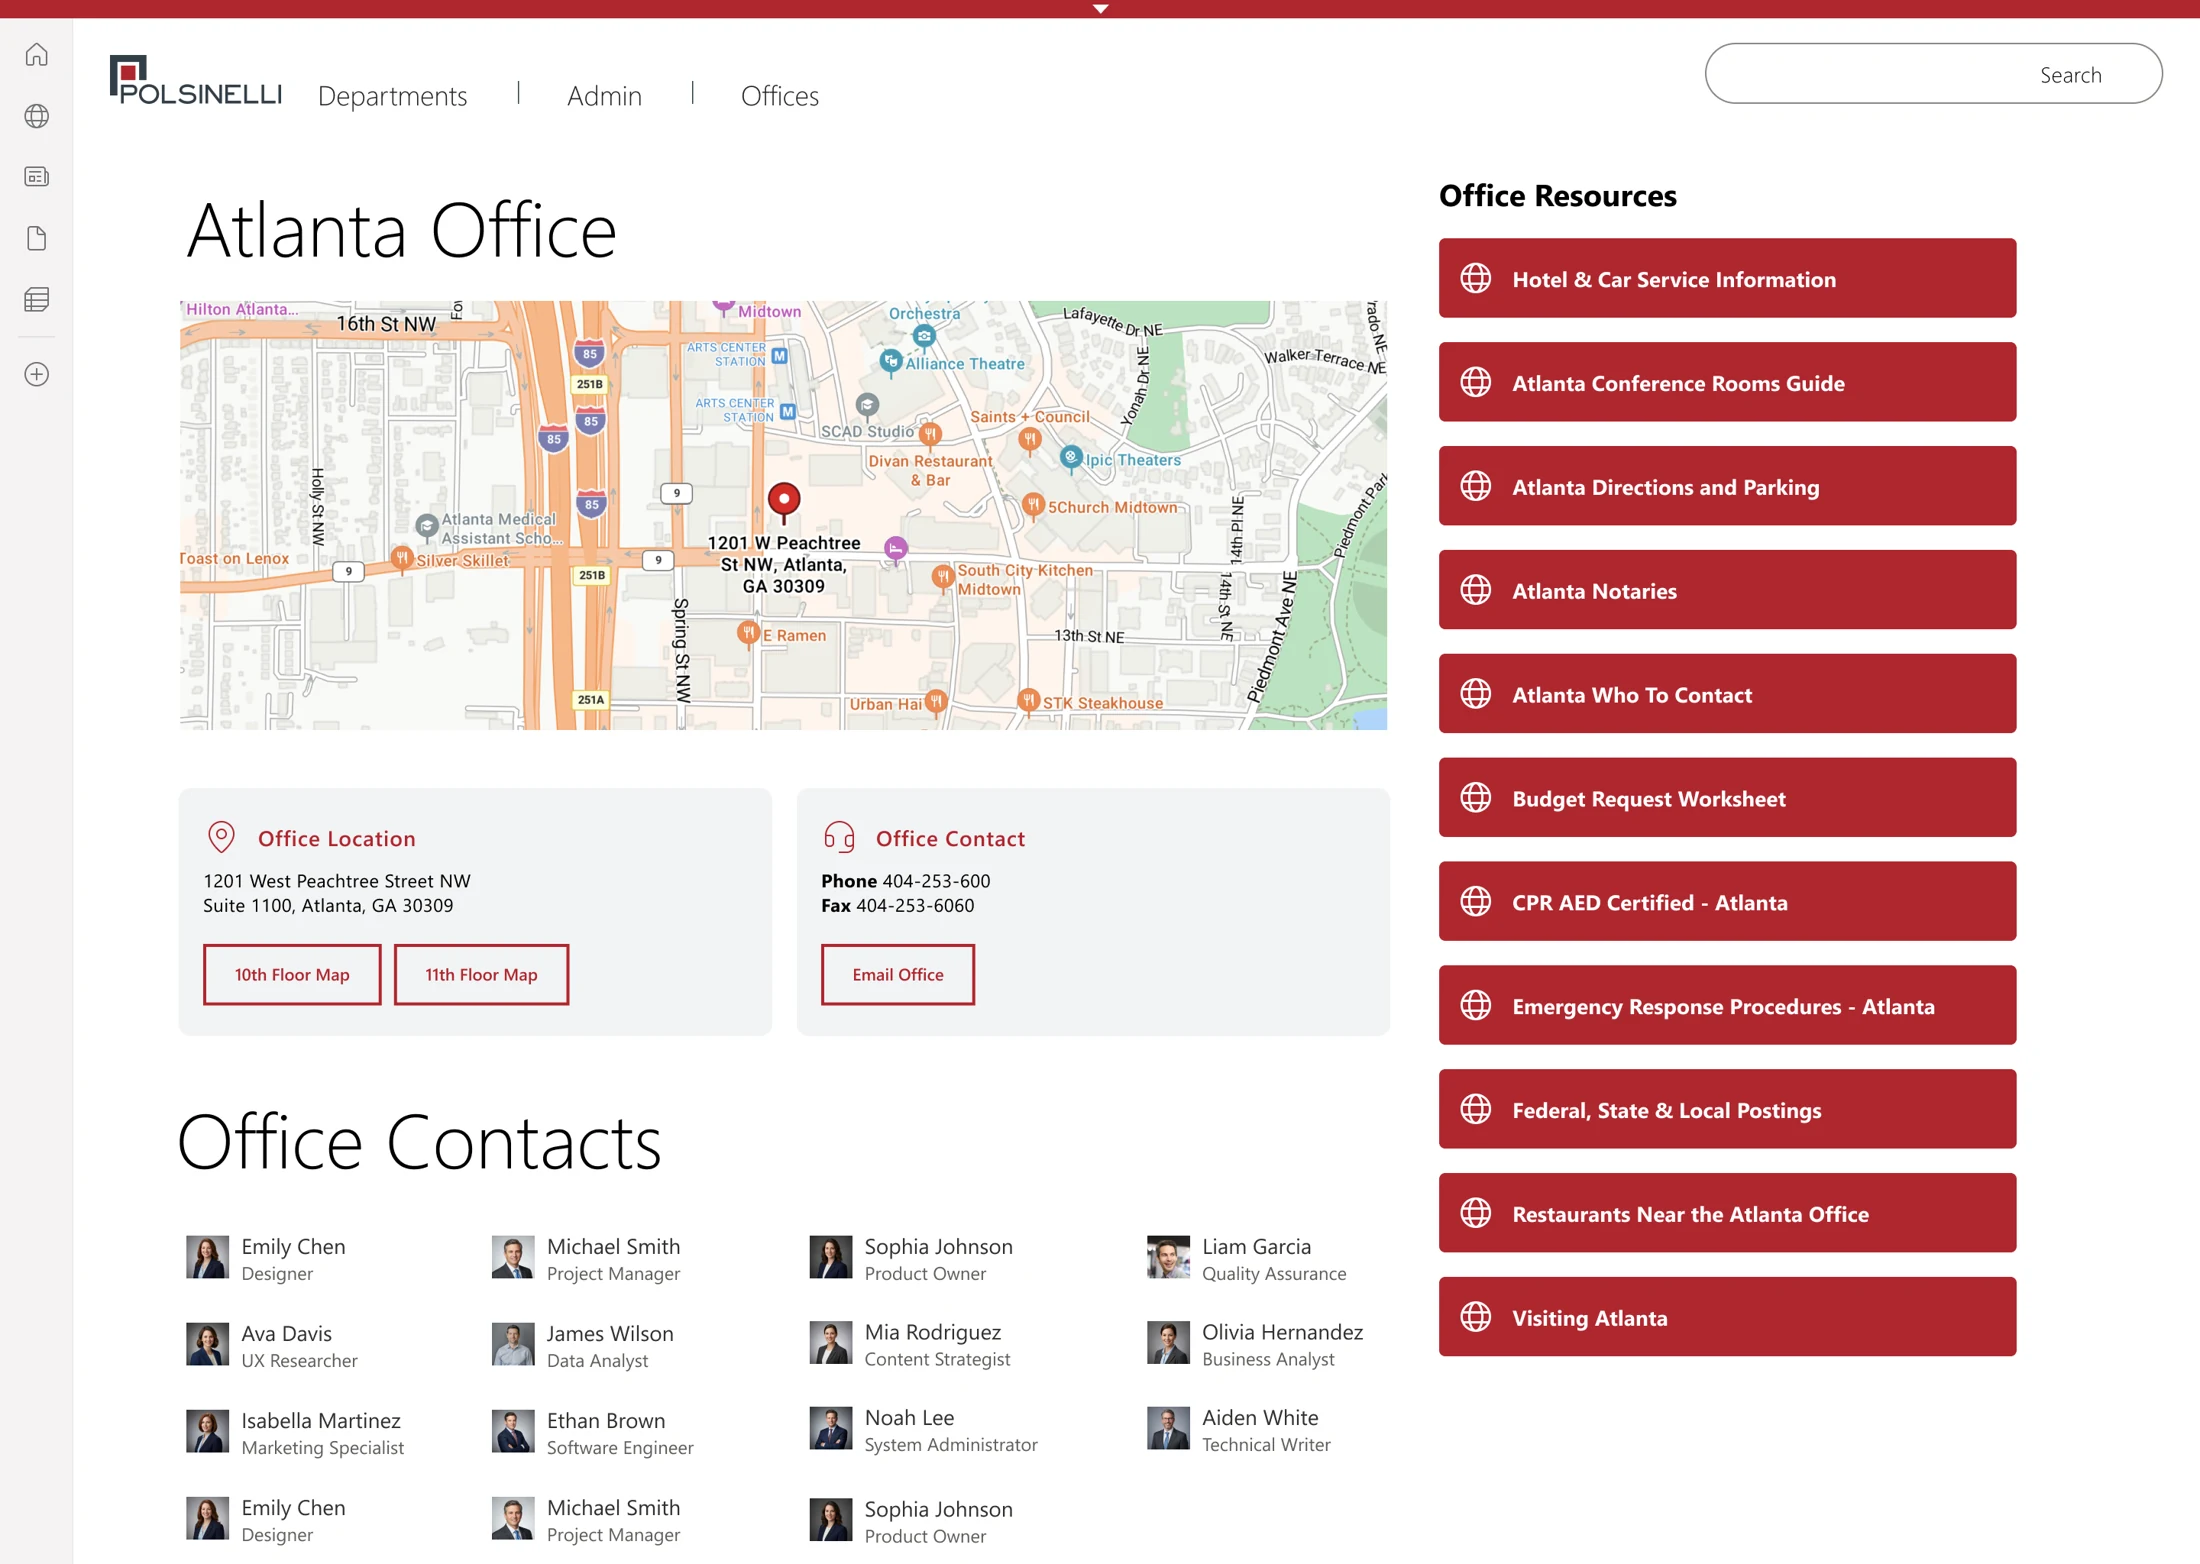This screenshot has height=1564, width=2200.
Task: Select contact Ethan Brown
Action: [592, 1432]
